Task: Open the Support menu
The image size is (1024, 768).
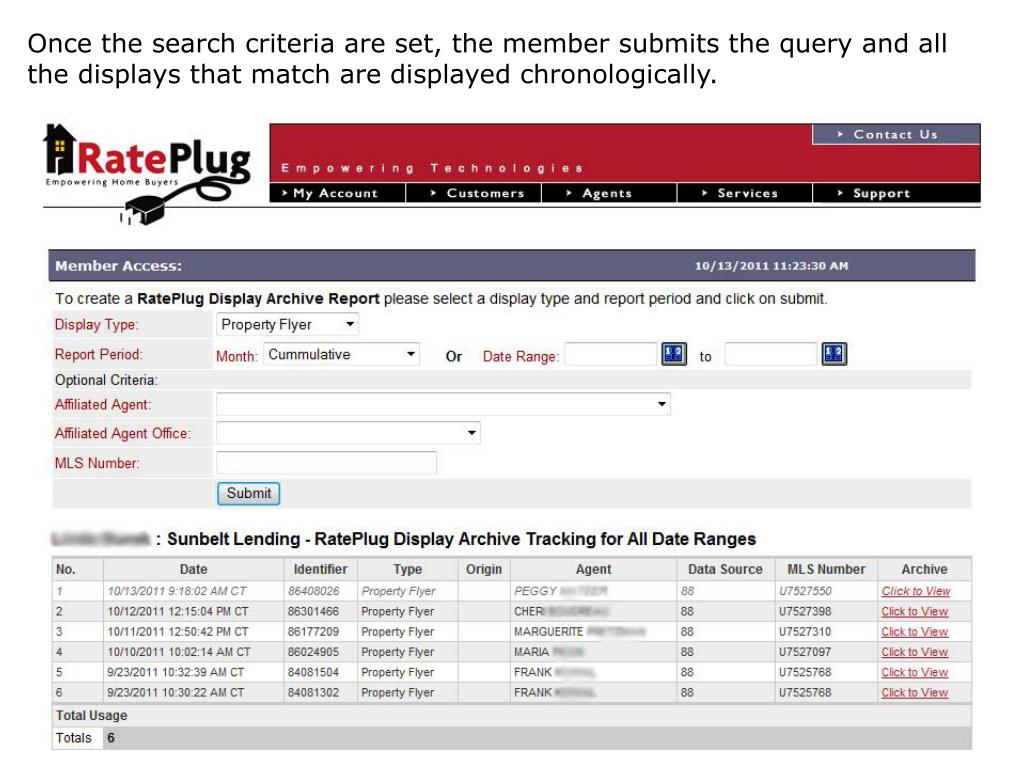Action: click(897, 193)
